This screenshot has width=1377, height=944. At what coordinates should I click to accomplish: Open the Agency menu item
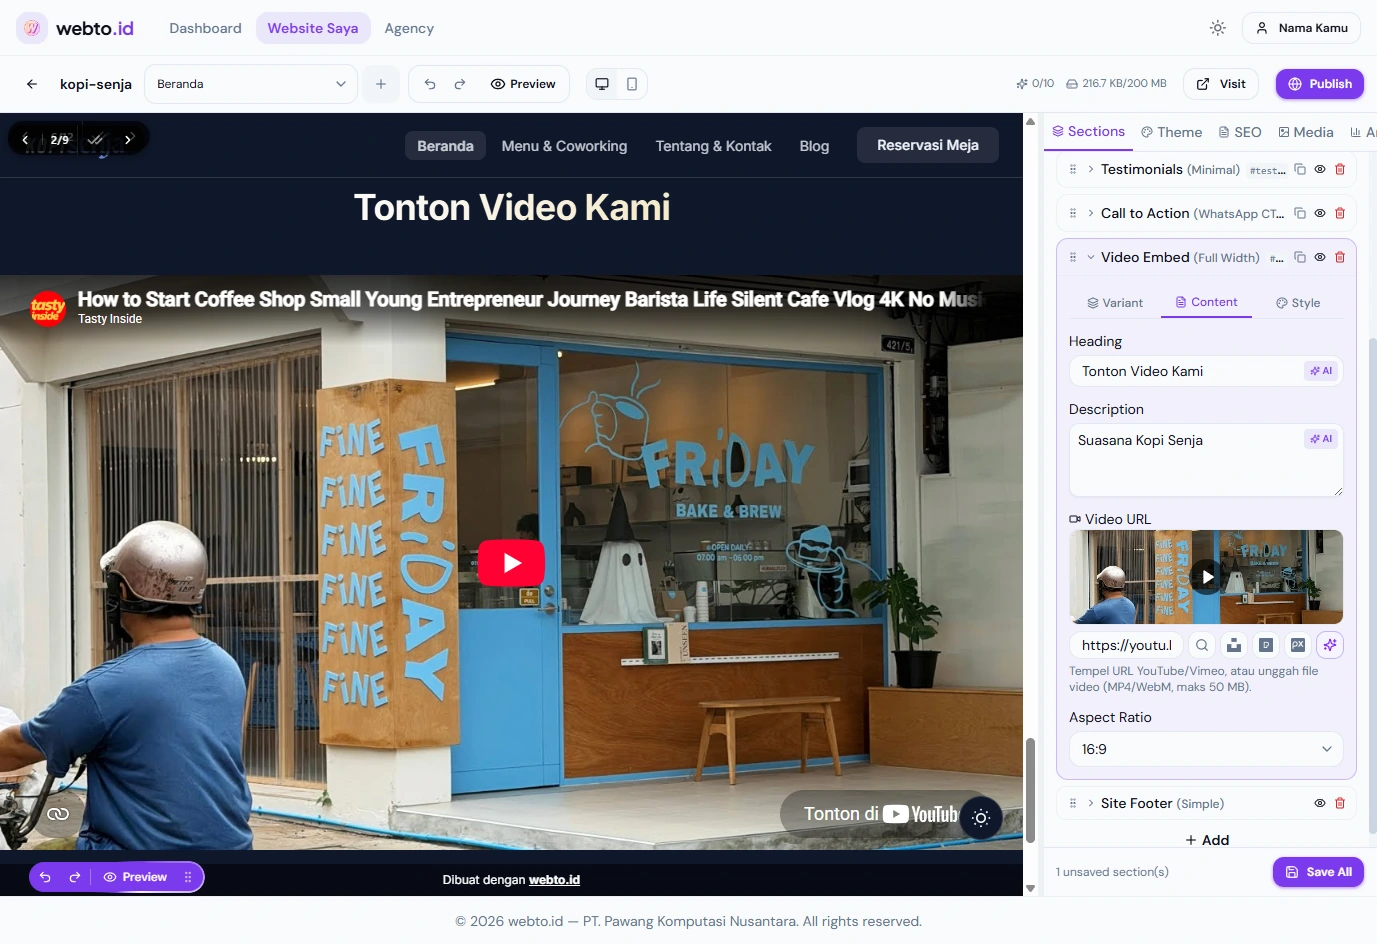pyautogui.click(x=409, y=28)
